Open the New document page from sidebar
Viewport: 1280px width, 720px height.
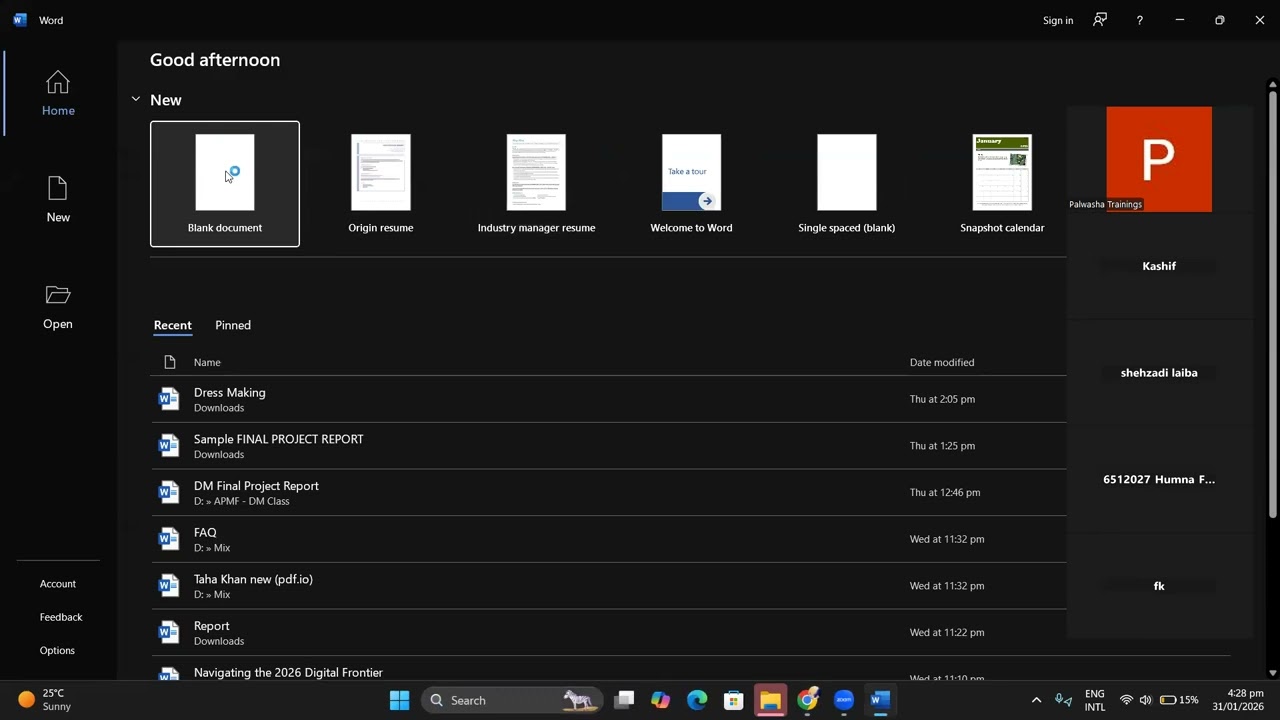tap(58, 199)
